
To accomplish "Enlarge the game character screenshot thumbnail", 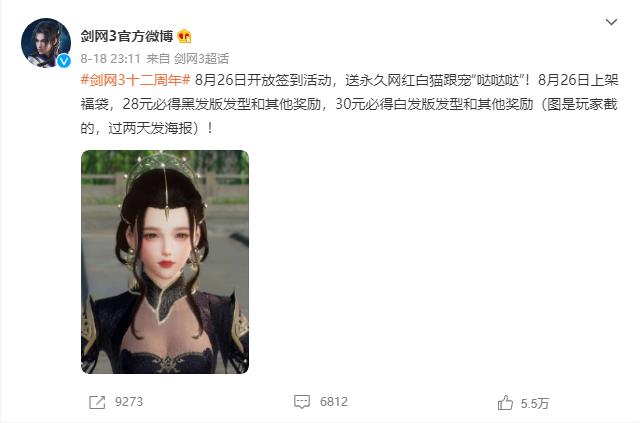I will click(165, 262).
